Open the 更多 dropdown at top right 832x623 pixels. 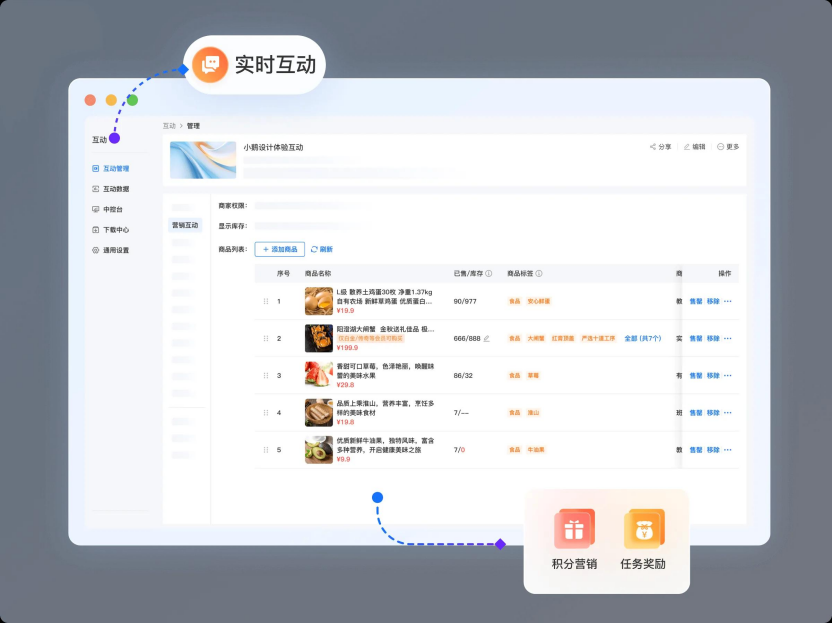point(727,146)
